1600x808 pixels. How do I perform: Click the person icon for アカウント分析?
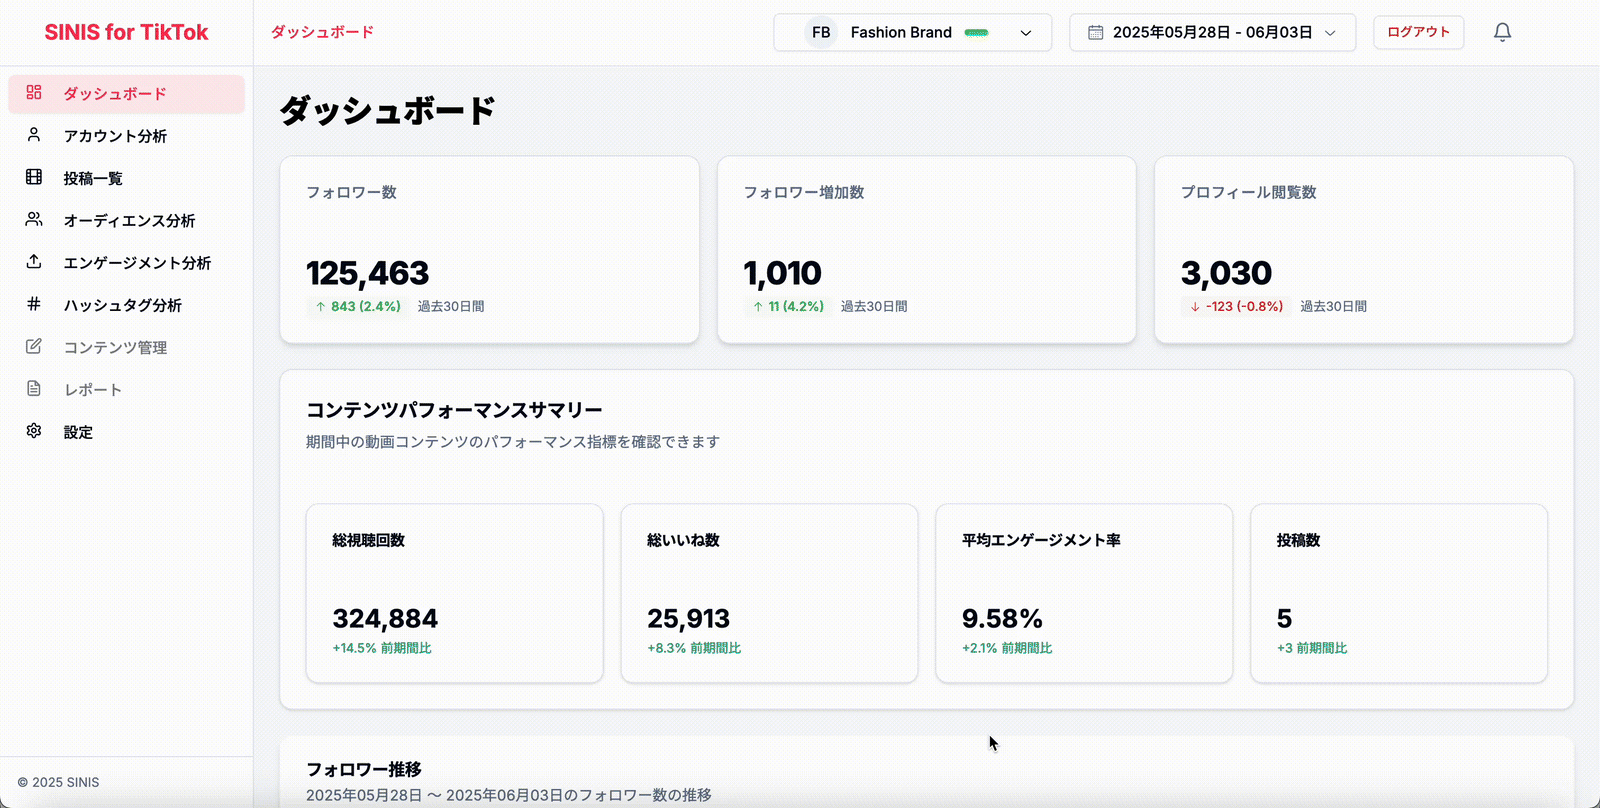[34, 135]
